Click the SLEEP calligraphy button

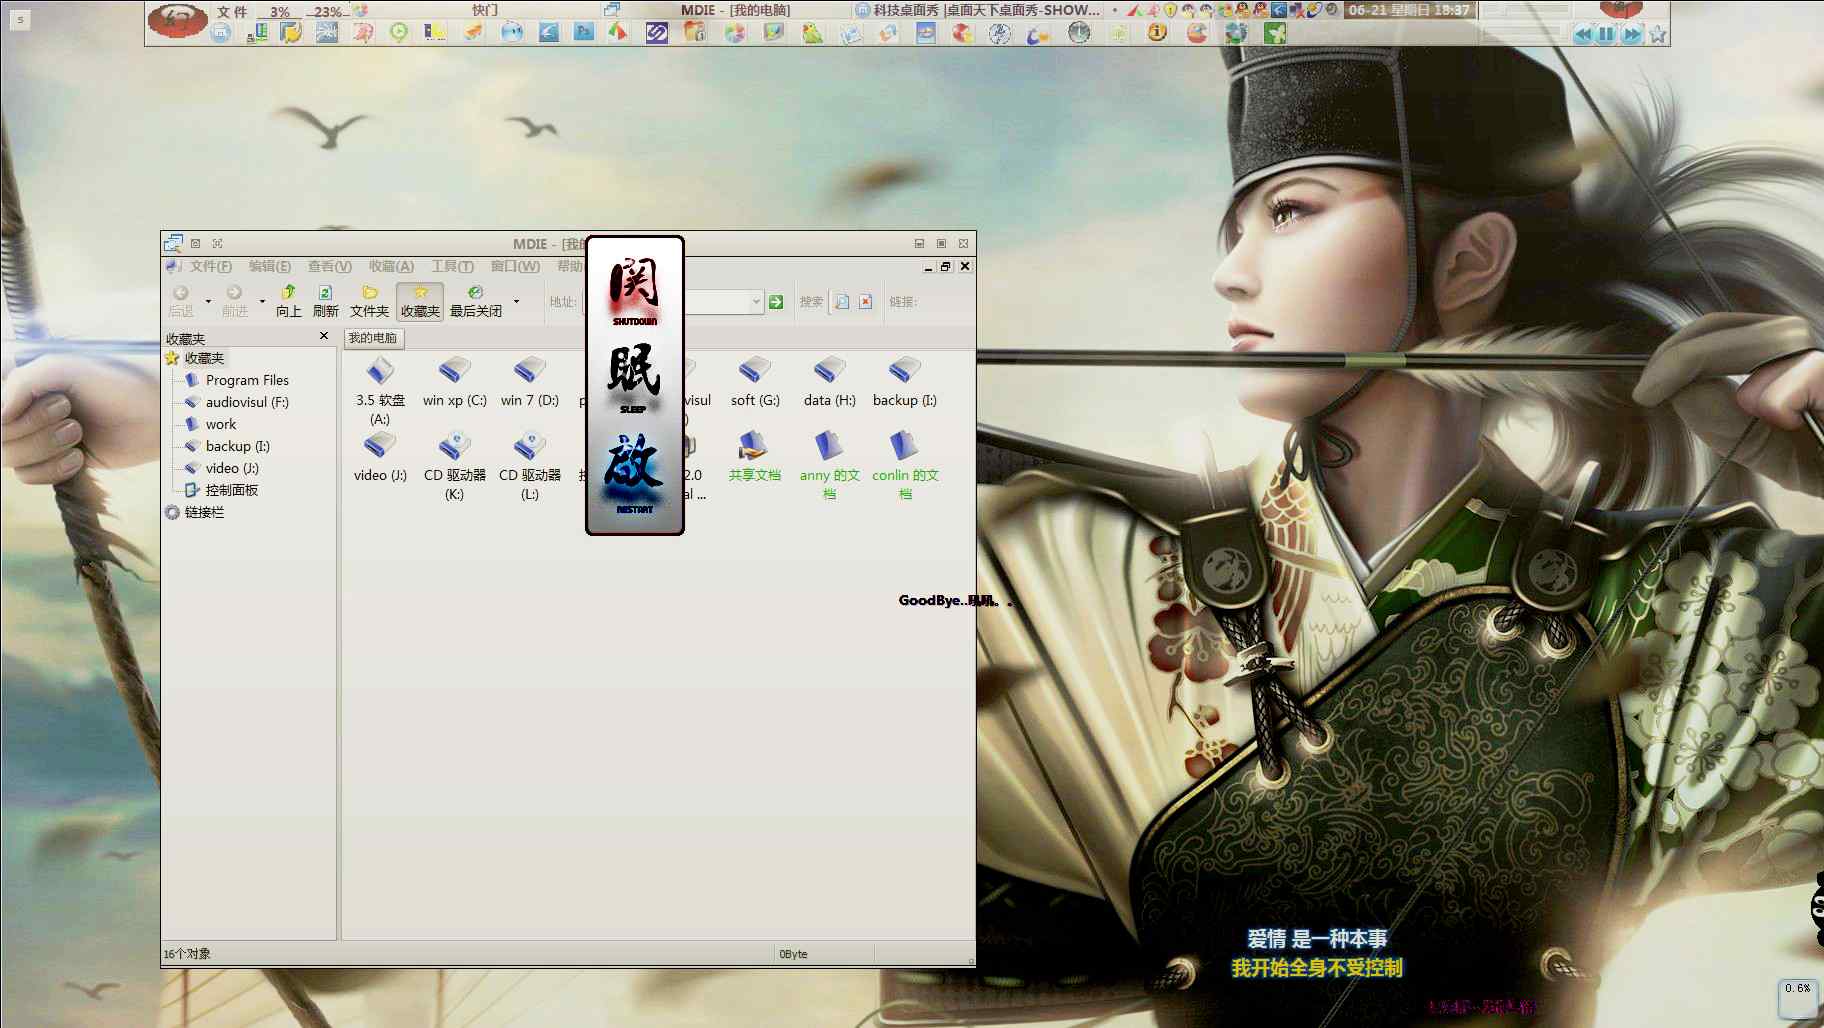click(x=634, y=377)
